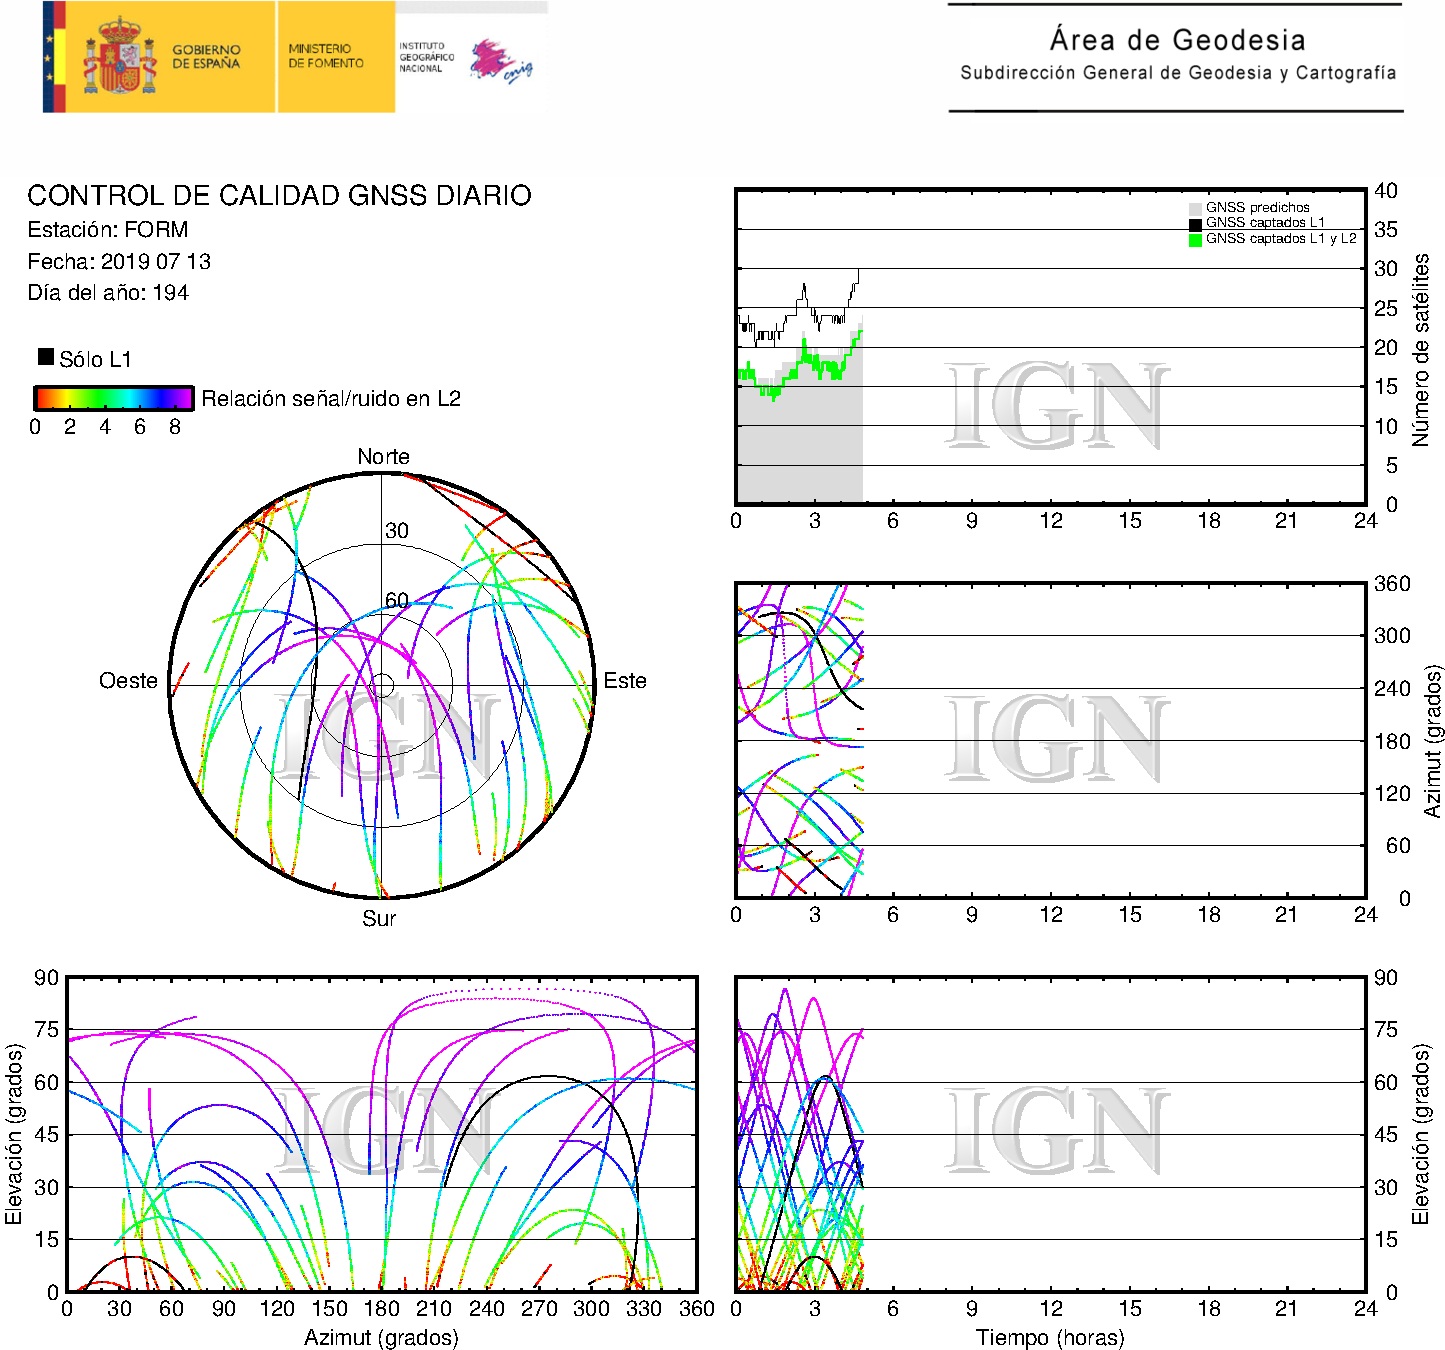The height and width of the screenshot is (1350, 1445).
Task: Click the Spanish coat of arms emblem
Action: (x=119, y=58)
